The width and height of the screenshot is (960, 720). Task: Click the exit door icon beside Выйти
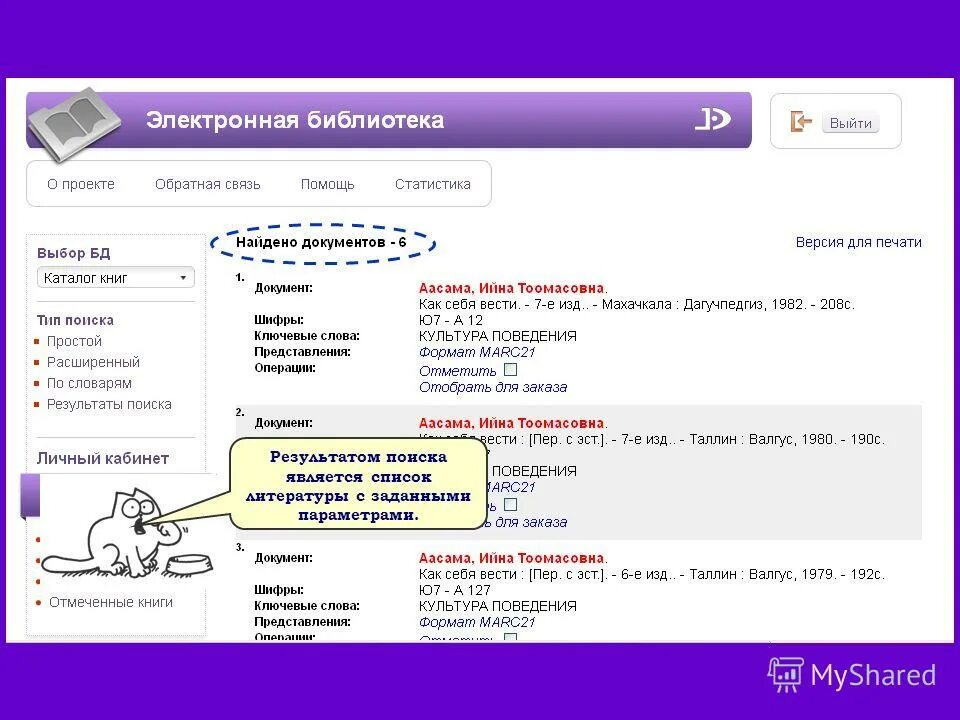click(801, 120)
